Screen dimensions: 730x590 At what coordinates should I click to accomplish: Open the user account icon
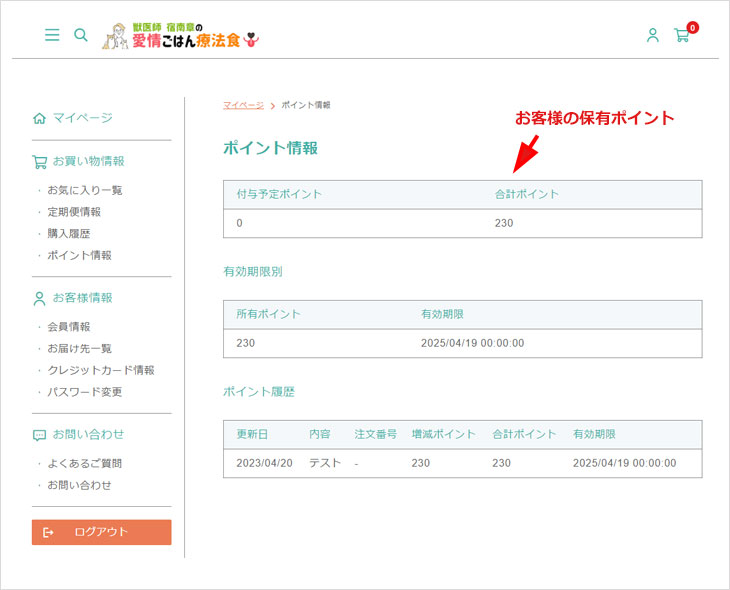tap(653, 35)
